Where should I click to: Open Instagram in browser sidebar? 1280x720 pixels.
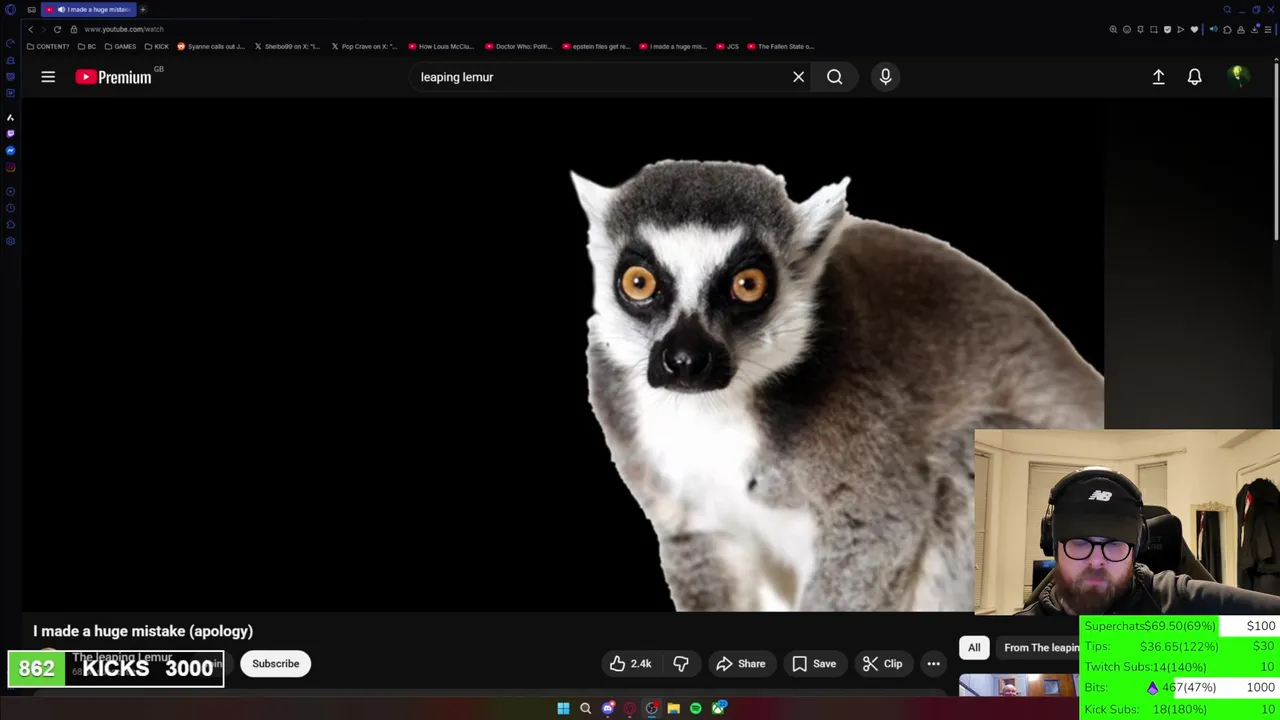click(10, 167)
